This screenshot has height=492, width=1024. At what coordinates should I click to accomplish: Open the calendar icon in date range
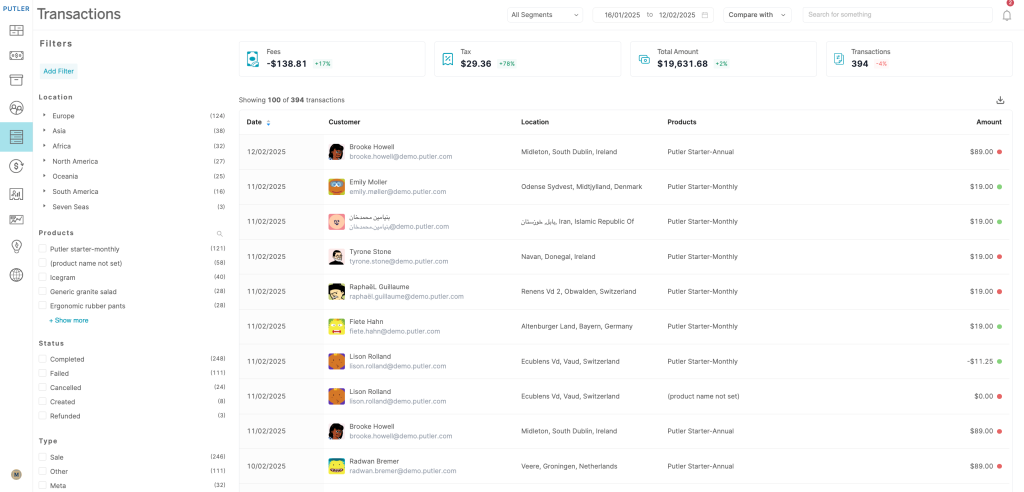705,15
